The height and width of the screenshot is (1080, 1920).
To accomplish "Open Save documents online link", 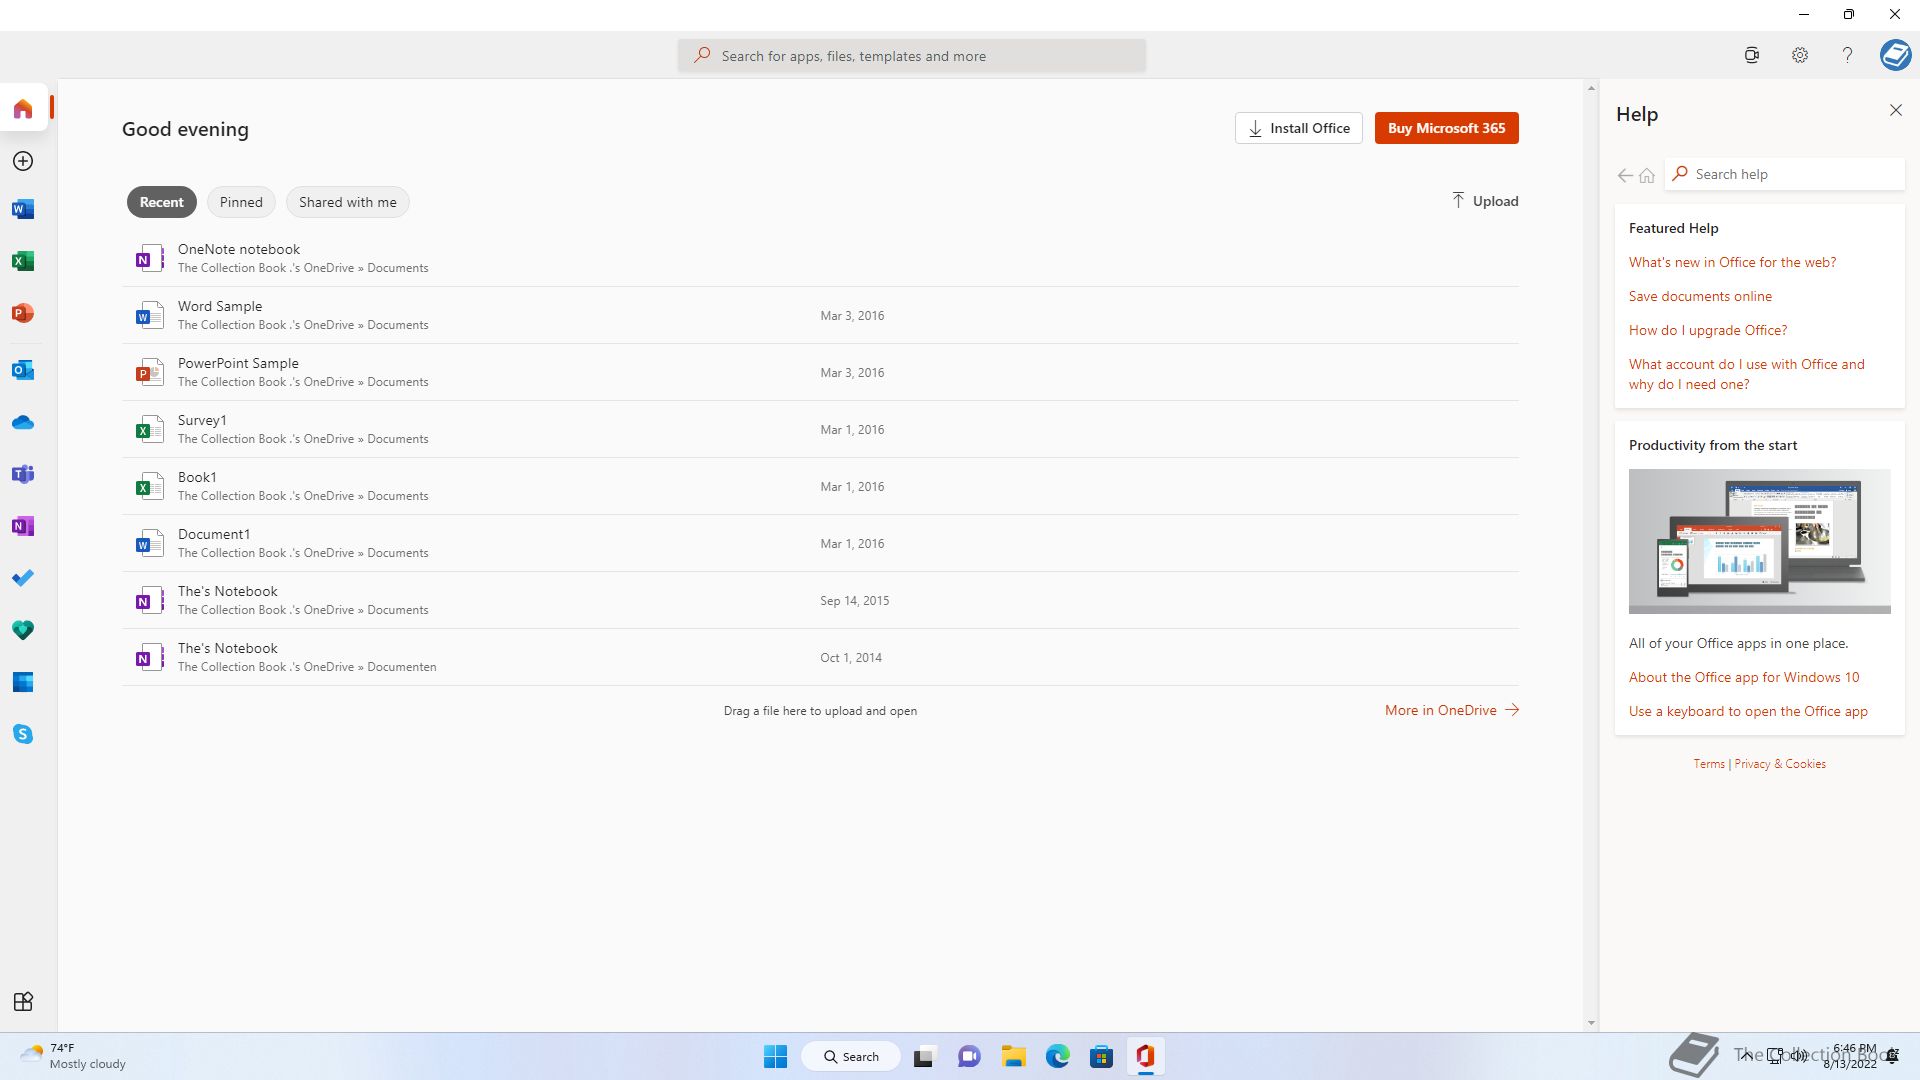I will (x=1700, y=296).
